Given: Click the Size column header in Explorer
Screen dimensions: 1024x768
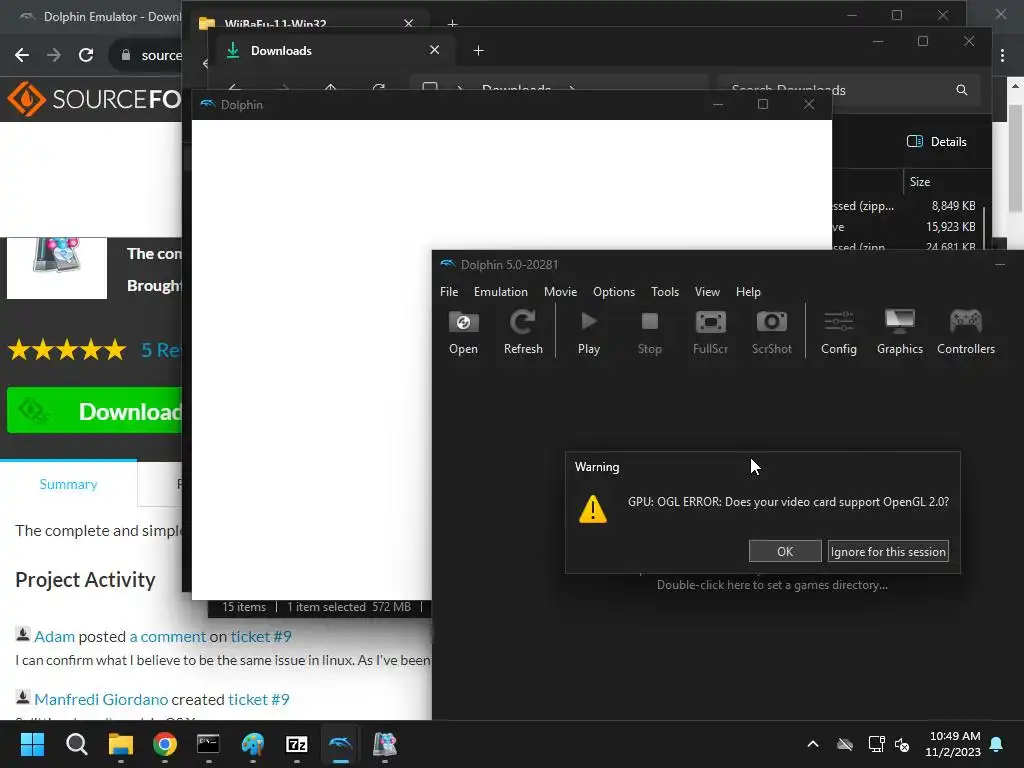Looking at the screenshot, I should [920, 182].
